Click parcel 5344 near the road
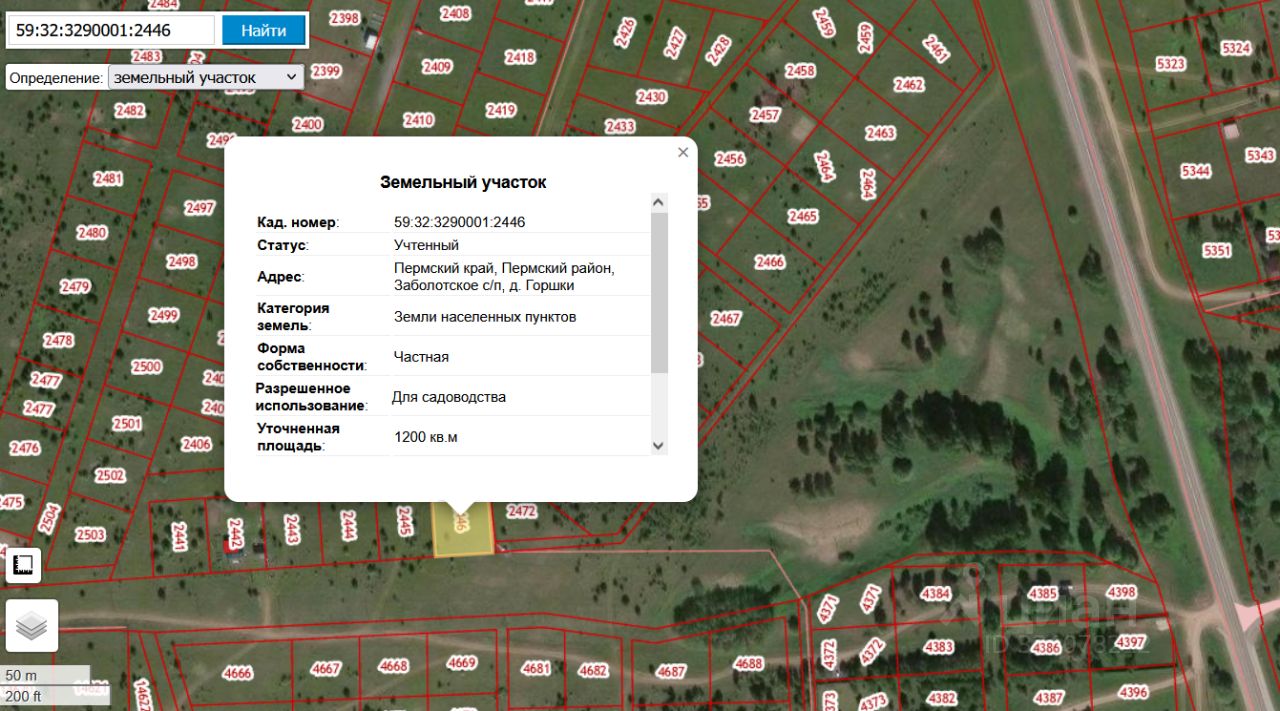Viewport: 1280px width, 711px height. tap(1195, 171)
